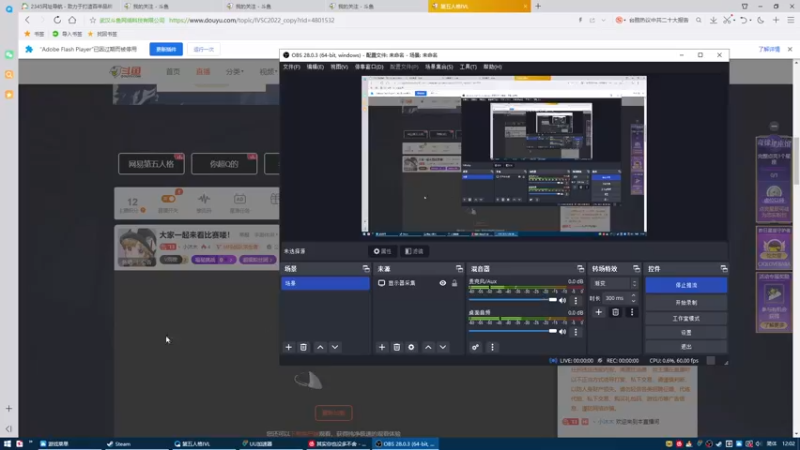Click the browser refresh icon
The width and height of the screenshot is (800, 450).
[57, 20]
